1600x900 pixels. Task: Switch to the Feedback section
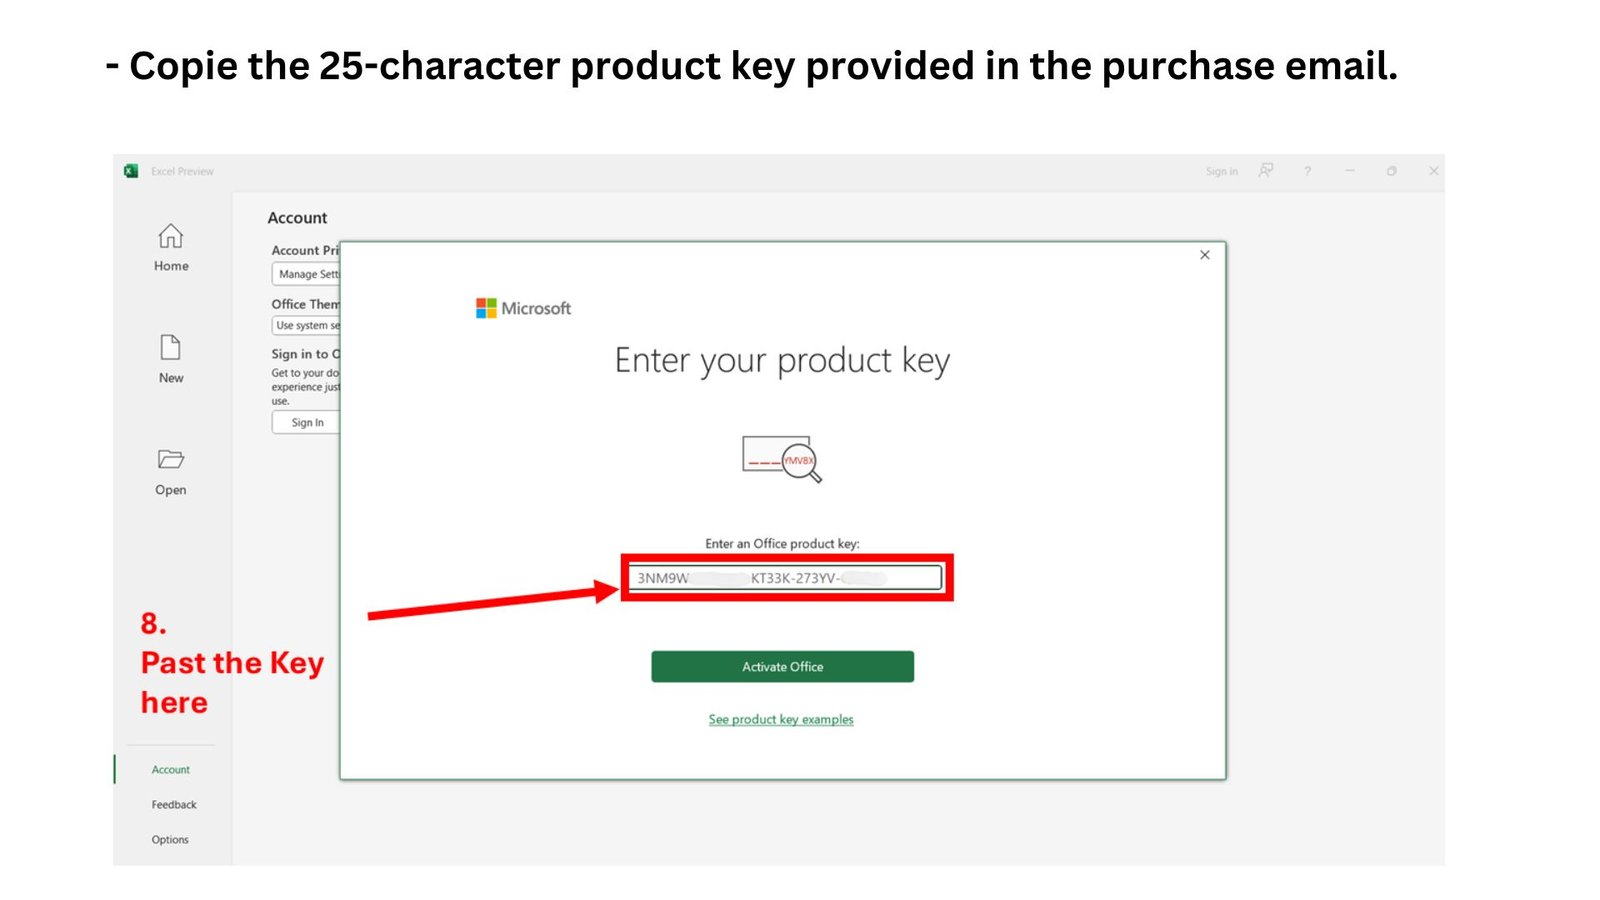(174, 804)
